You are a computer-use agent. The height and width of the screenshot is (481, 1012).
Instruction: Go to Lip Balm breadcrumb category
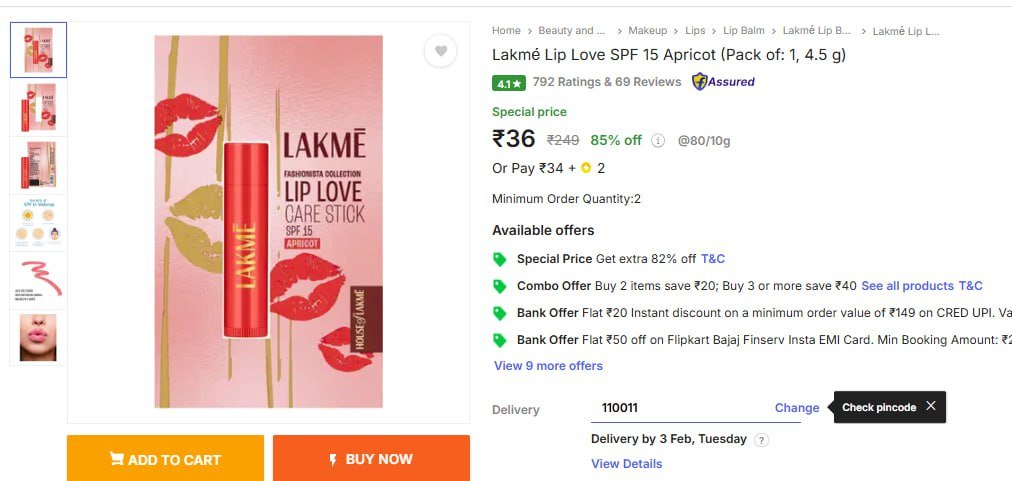point(744,31)
